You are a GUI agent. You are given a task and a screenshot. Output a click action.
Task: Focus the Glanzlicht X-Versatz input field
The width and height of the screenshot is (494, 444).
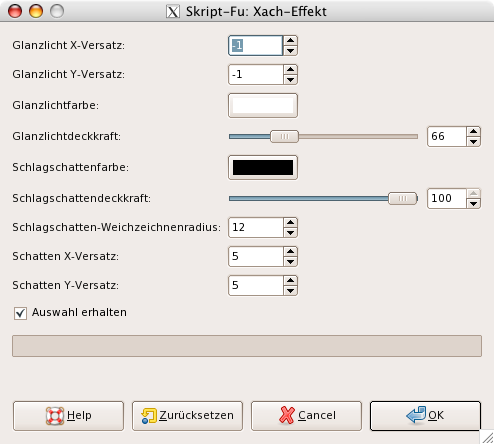[x=256, y=45]
